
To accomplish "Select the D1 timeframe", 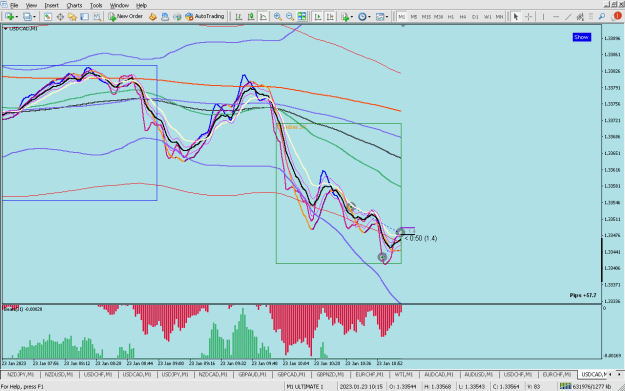I will tap(475, 17).
